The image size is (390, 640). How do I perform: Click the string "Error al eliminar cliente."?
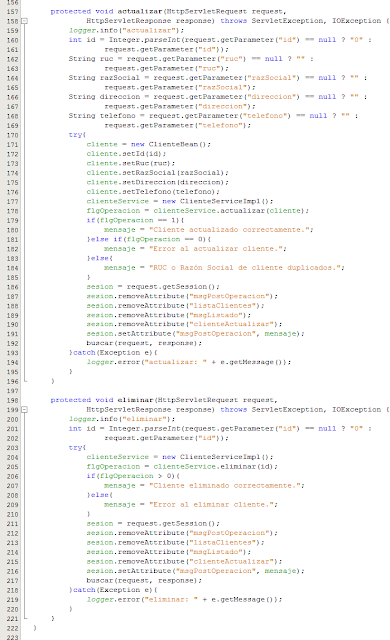click(x=211, y=504)
